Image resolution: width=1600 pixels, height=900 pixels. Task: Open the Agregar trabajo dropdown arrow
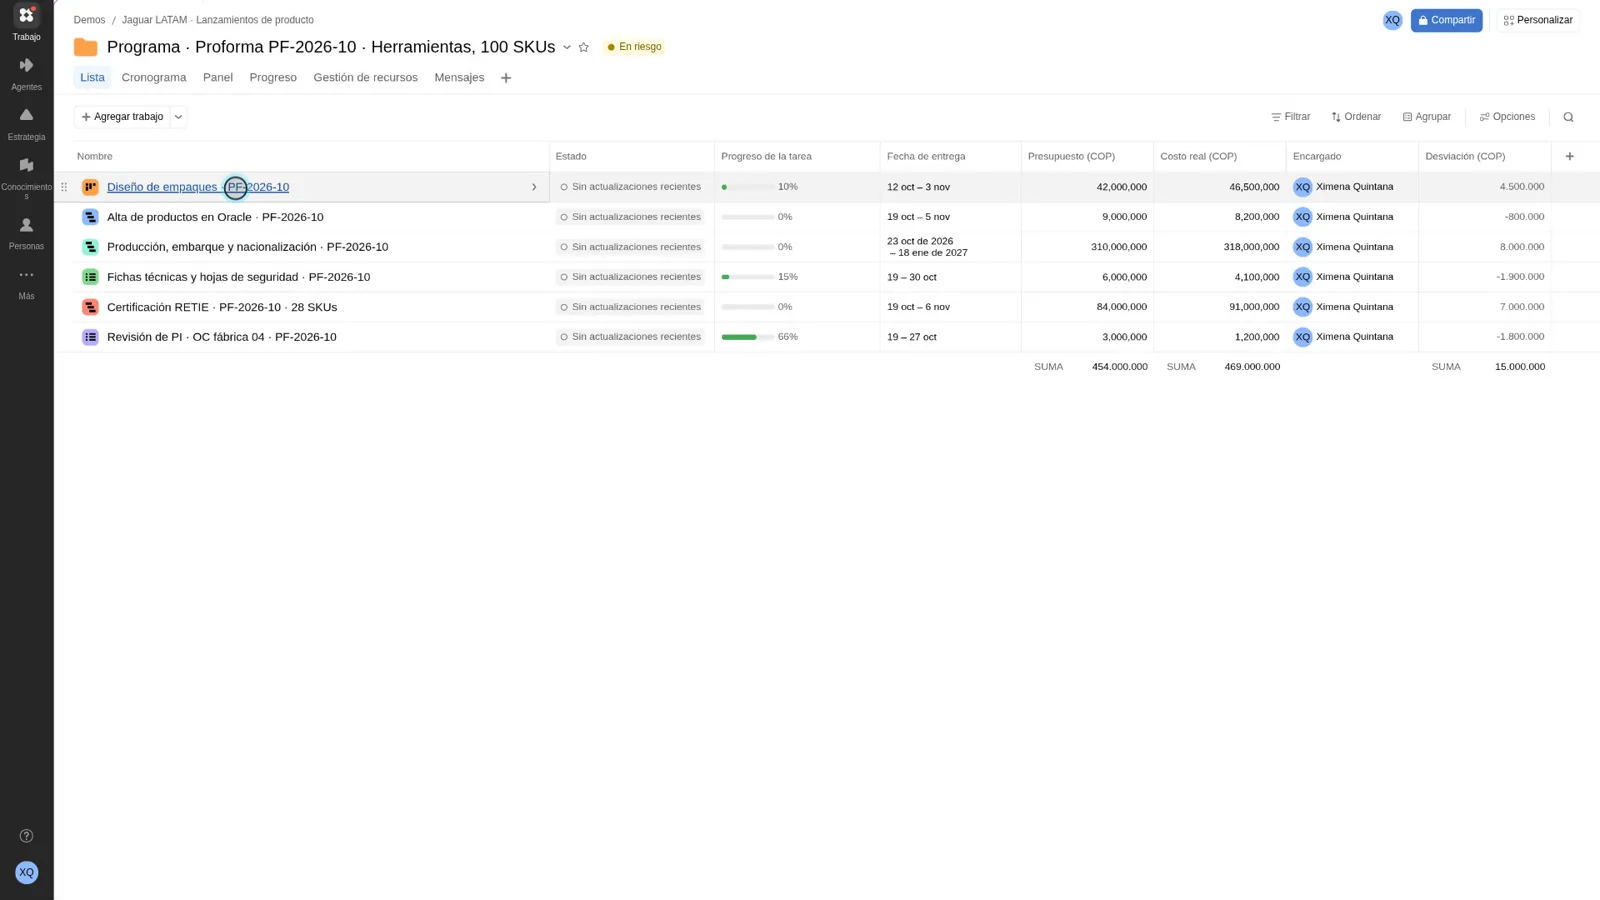[179, 117]
